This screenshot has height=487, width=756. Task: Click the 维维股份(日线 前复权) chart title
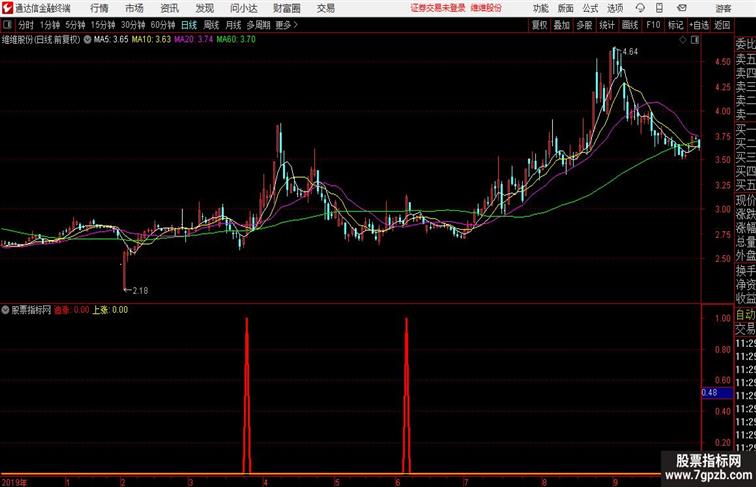coord(41,40)
